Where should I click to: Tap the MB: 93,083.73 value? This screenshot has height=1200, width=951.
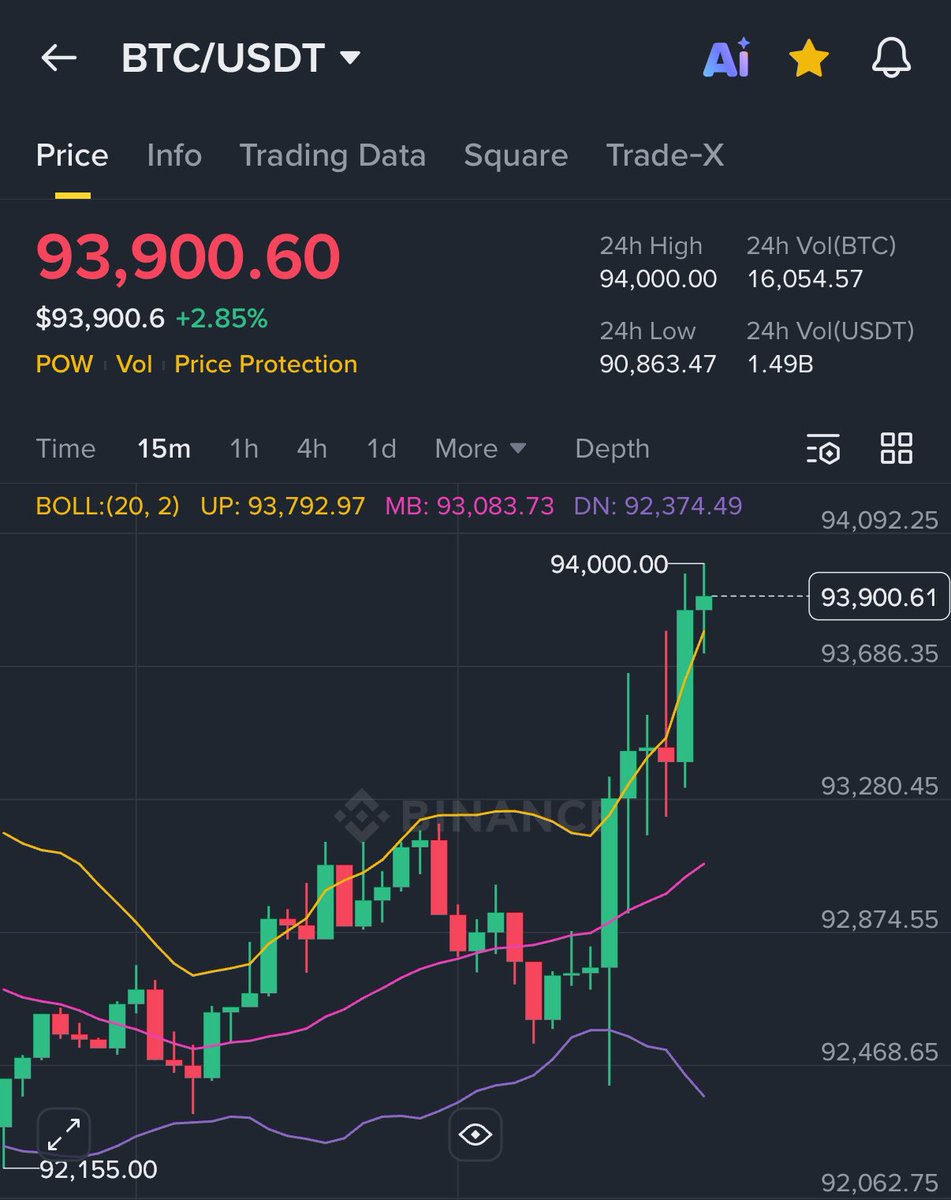click(469, 506)
